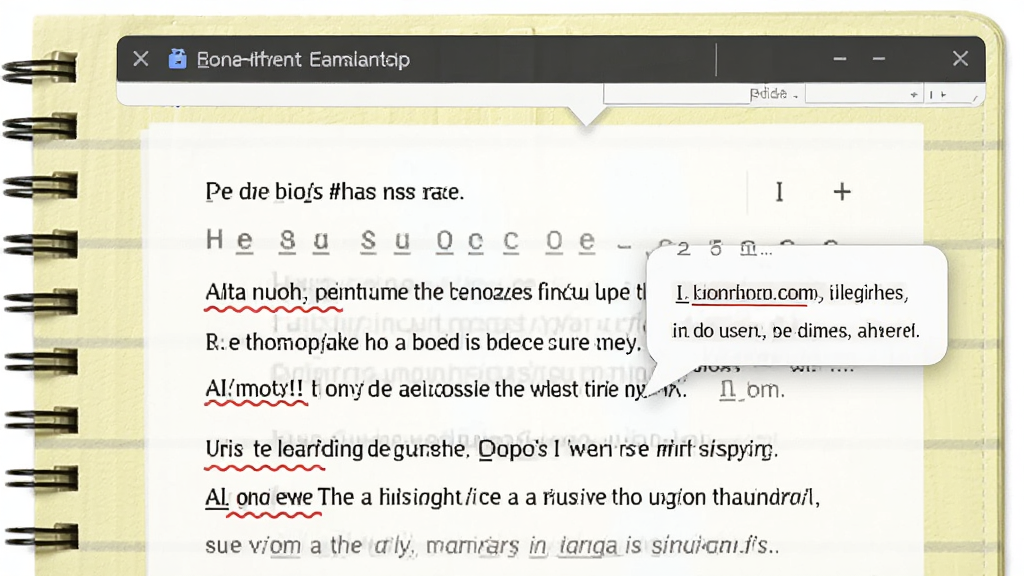Select the text cursor 'I' icon beside the heading
The width and height of the screenshot is (1024, 576).
(x=778, y=192)
